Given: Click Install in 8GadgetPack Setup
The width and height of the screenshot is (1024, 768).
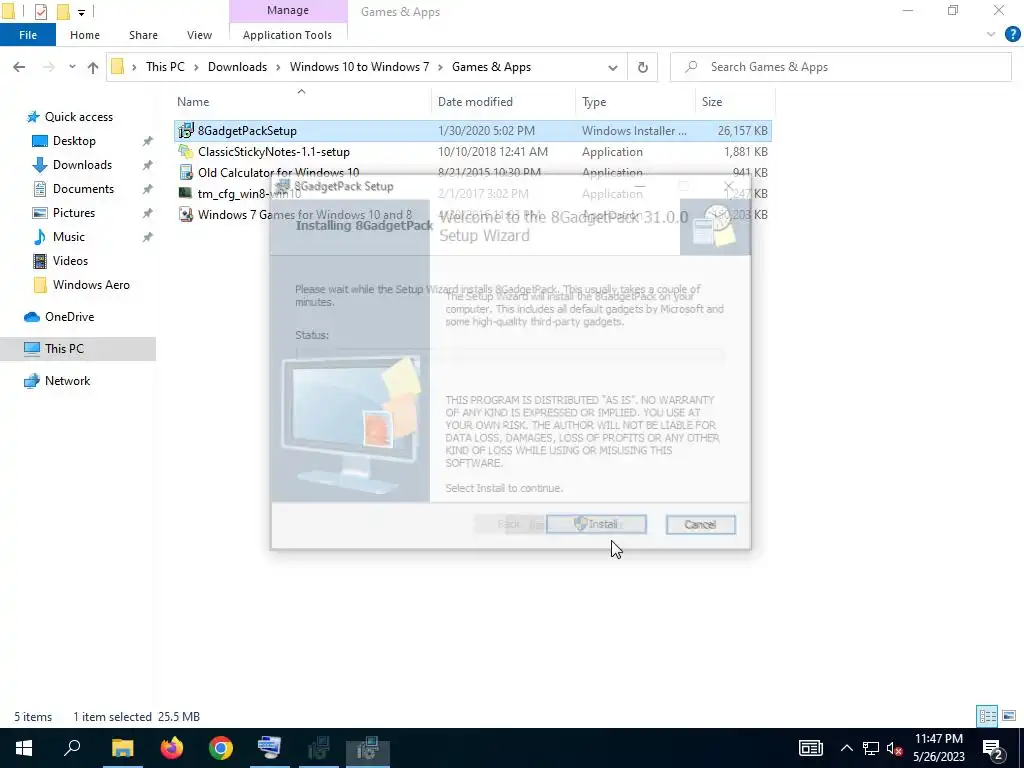Looking at the screenshot, I should 596,524.
